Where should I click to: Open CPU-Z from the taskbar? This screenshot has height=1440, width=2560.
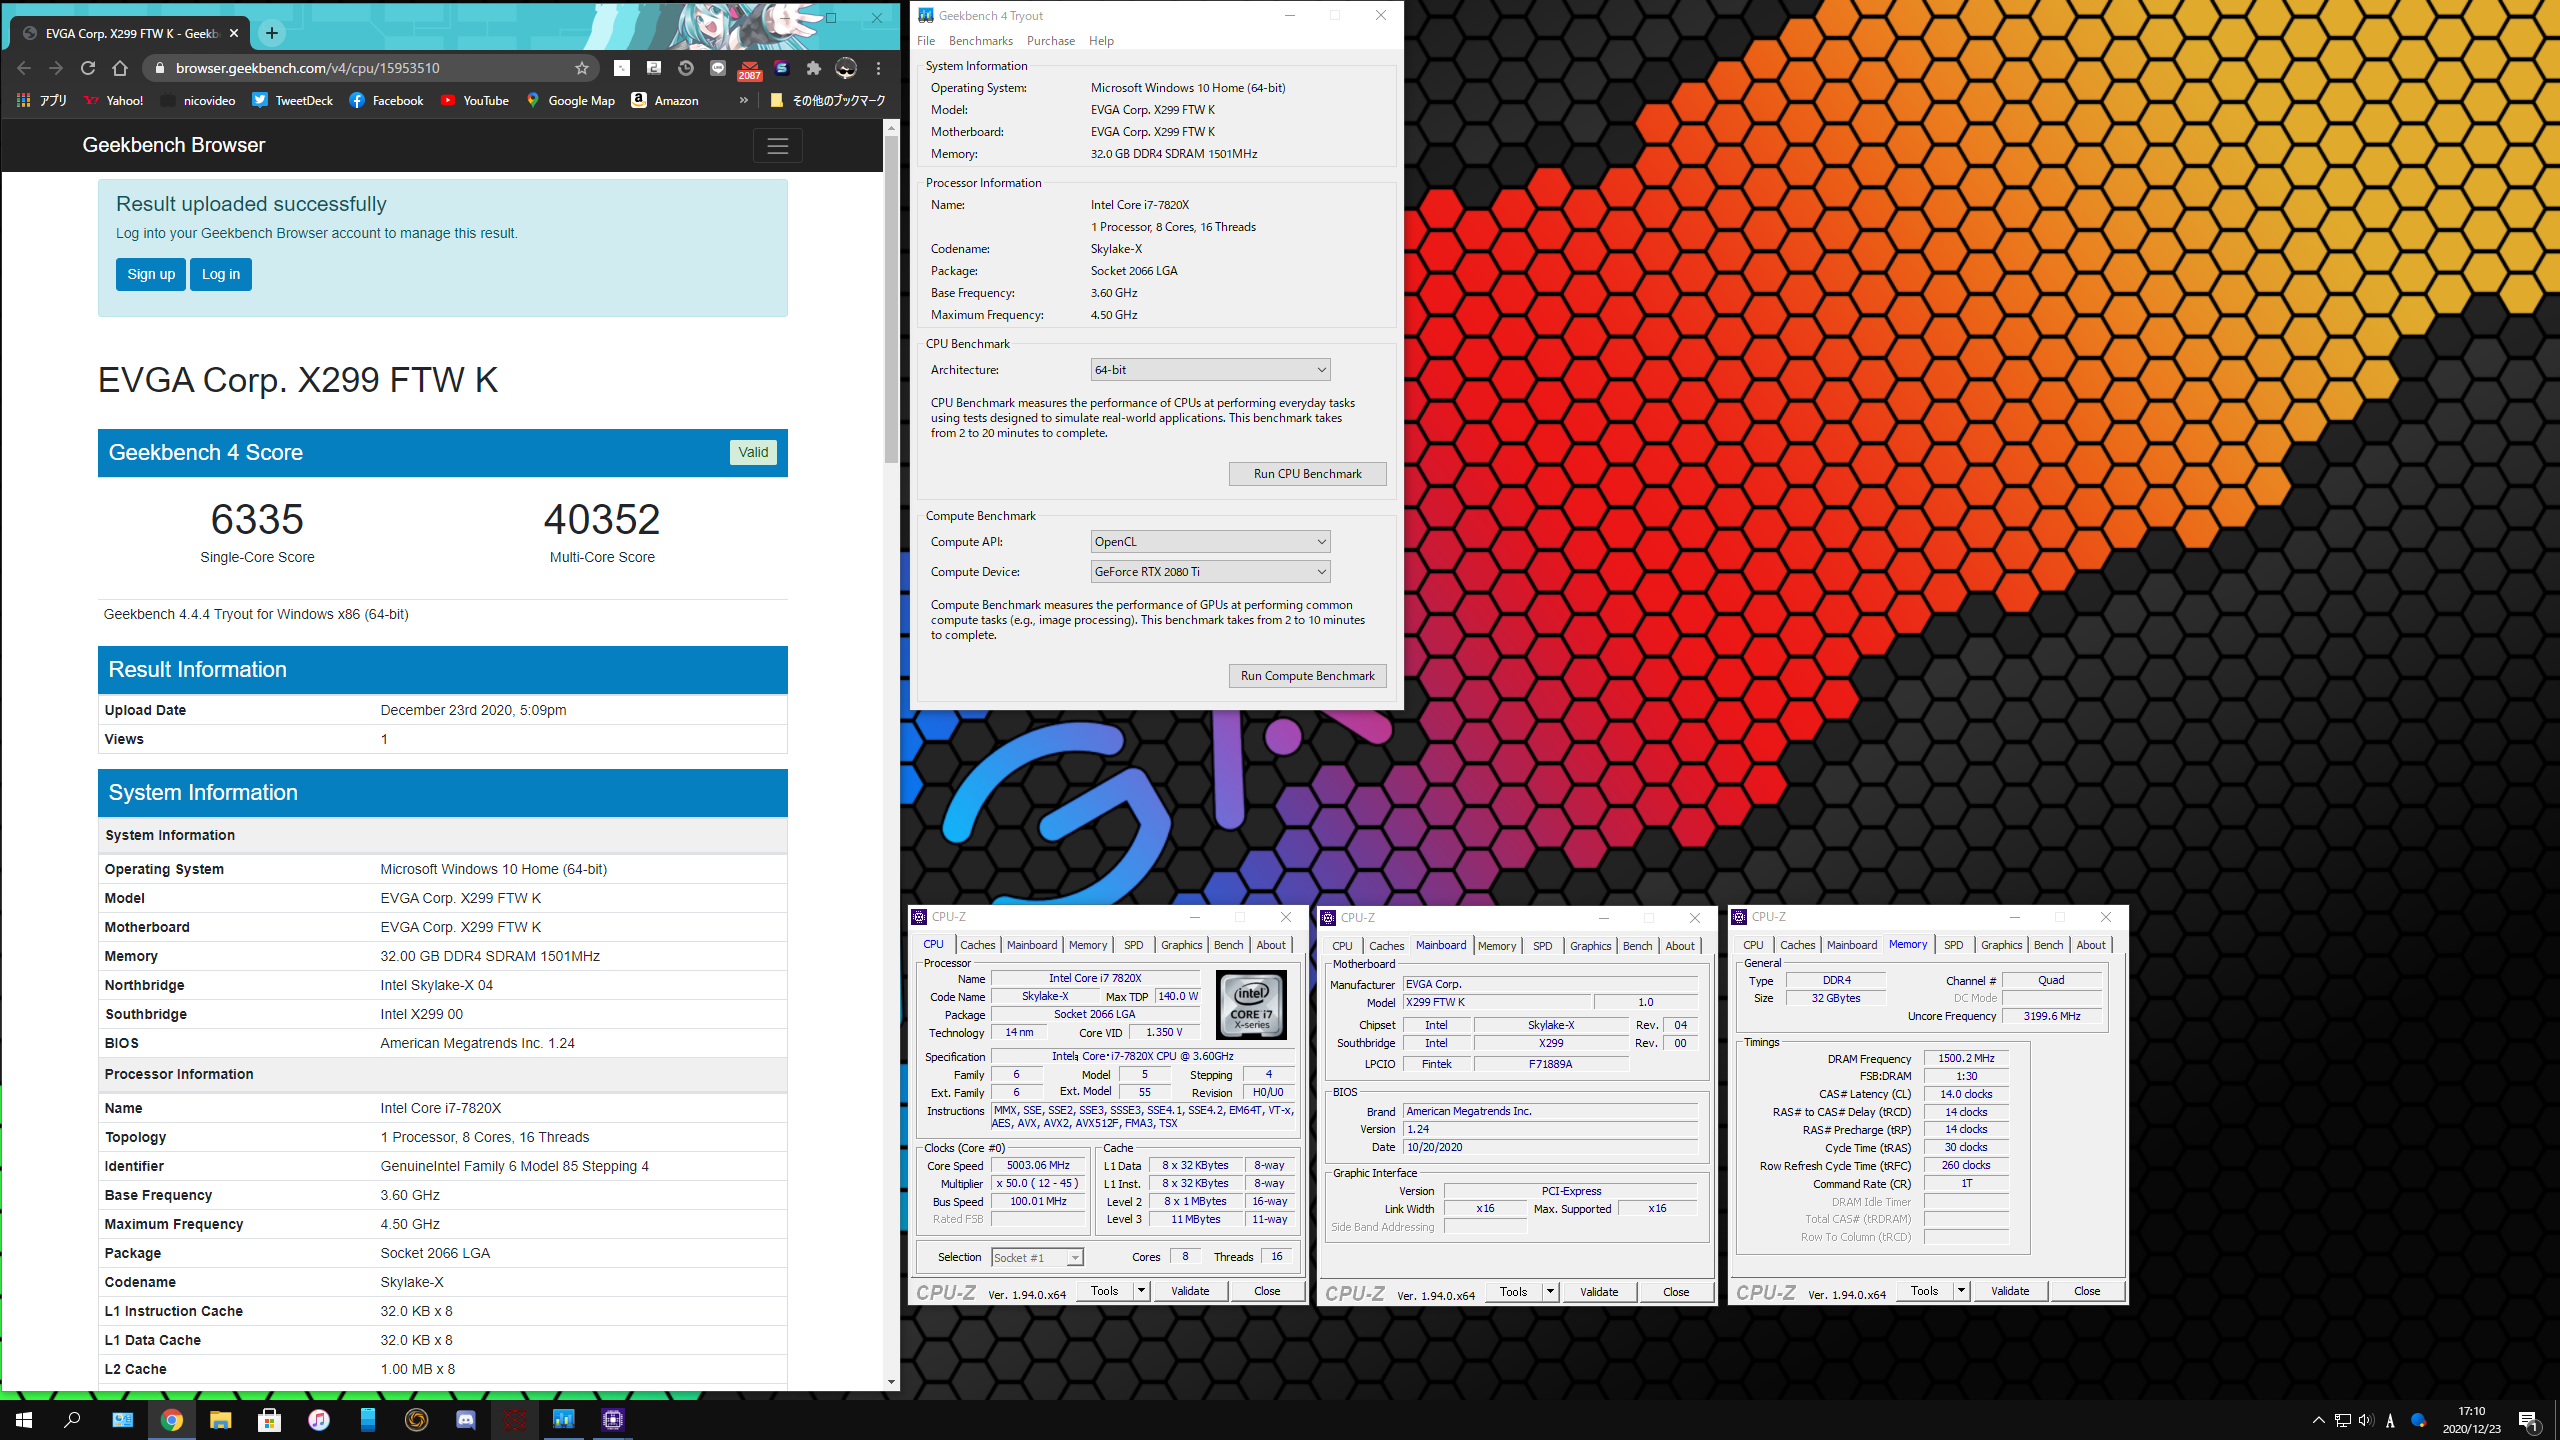[x=612, y=1420]
